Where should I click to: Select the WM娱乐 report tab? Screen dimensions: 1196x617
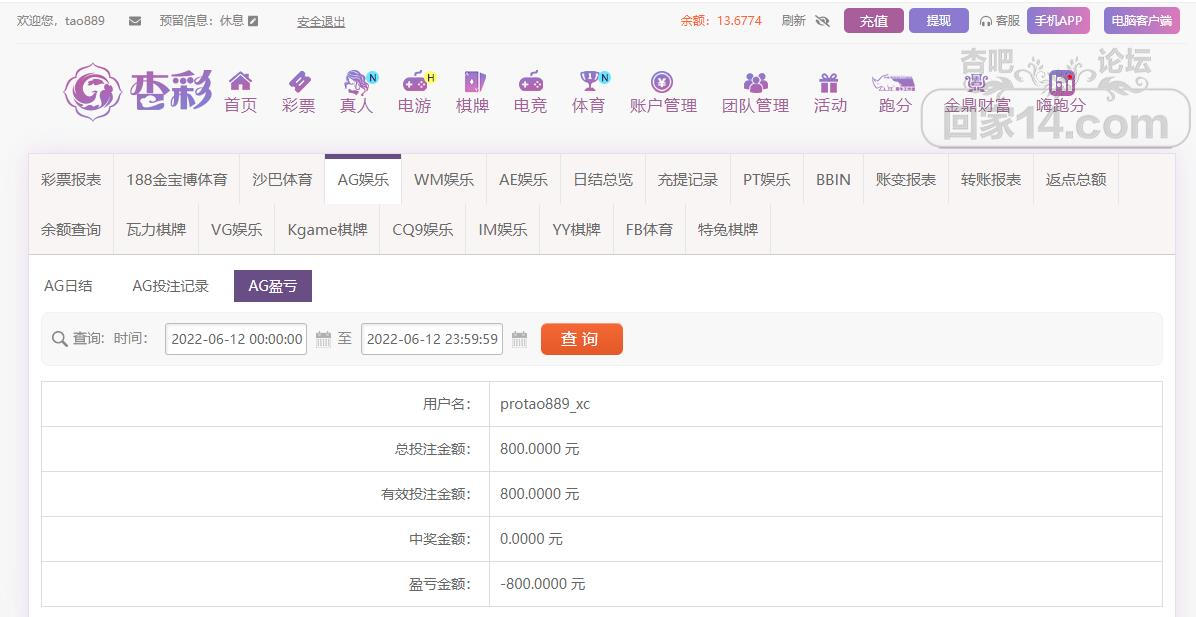coord(443,180)
